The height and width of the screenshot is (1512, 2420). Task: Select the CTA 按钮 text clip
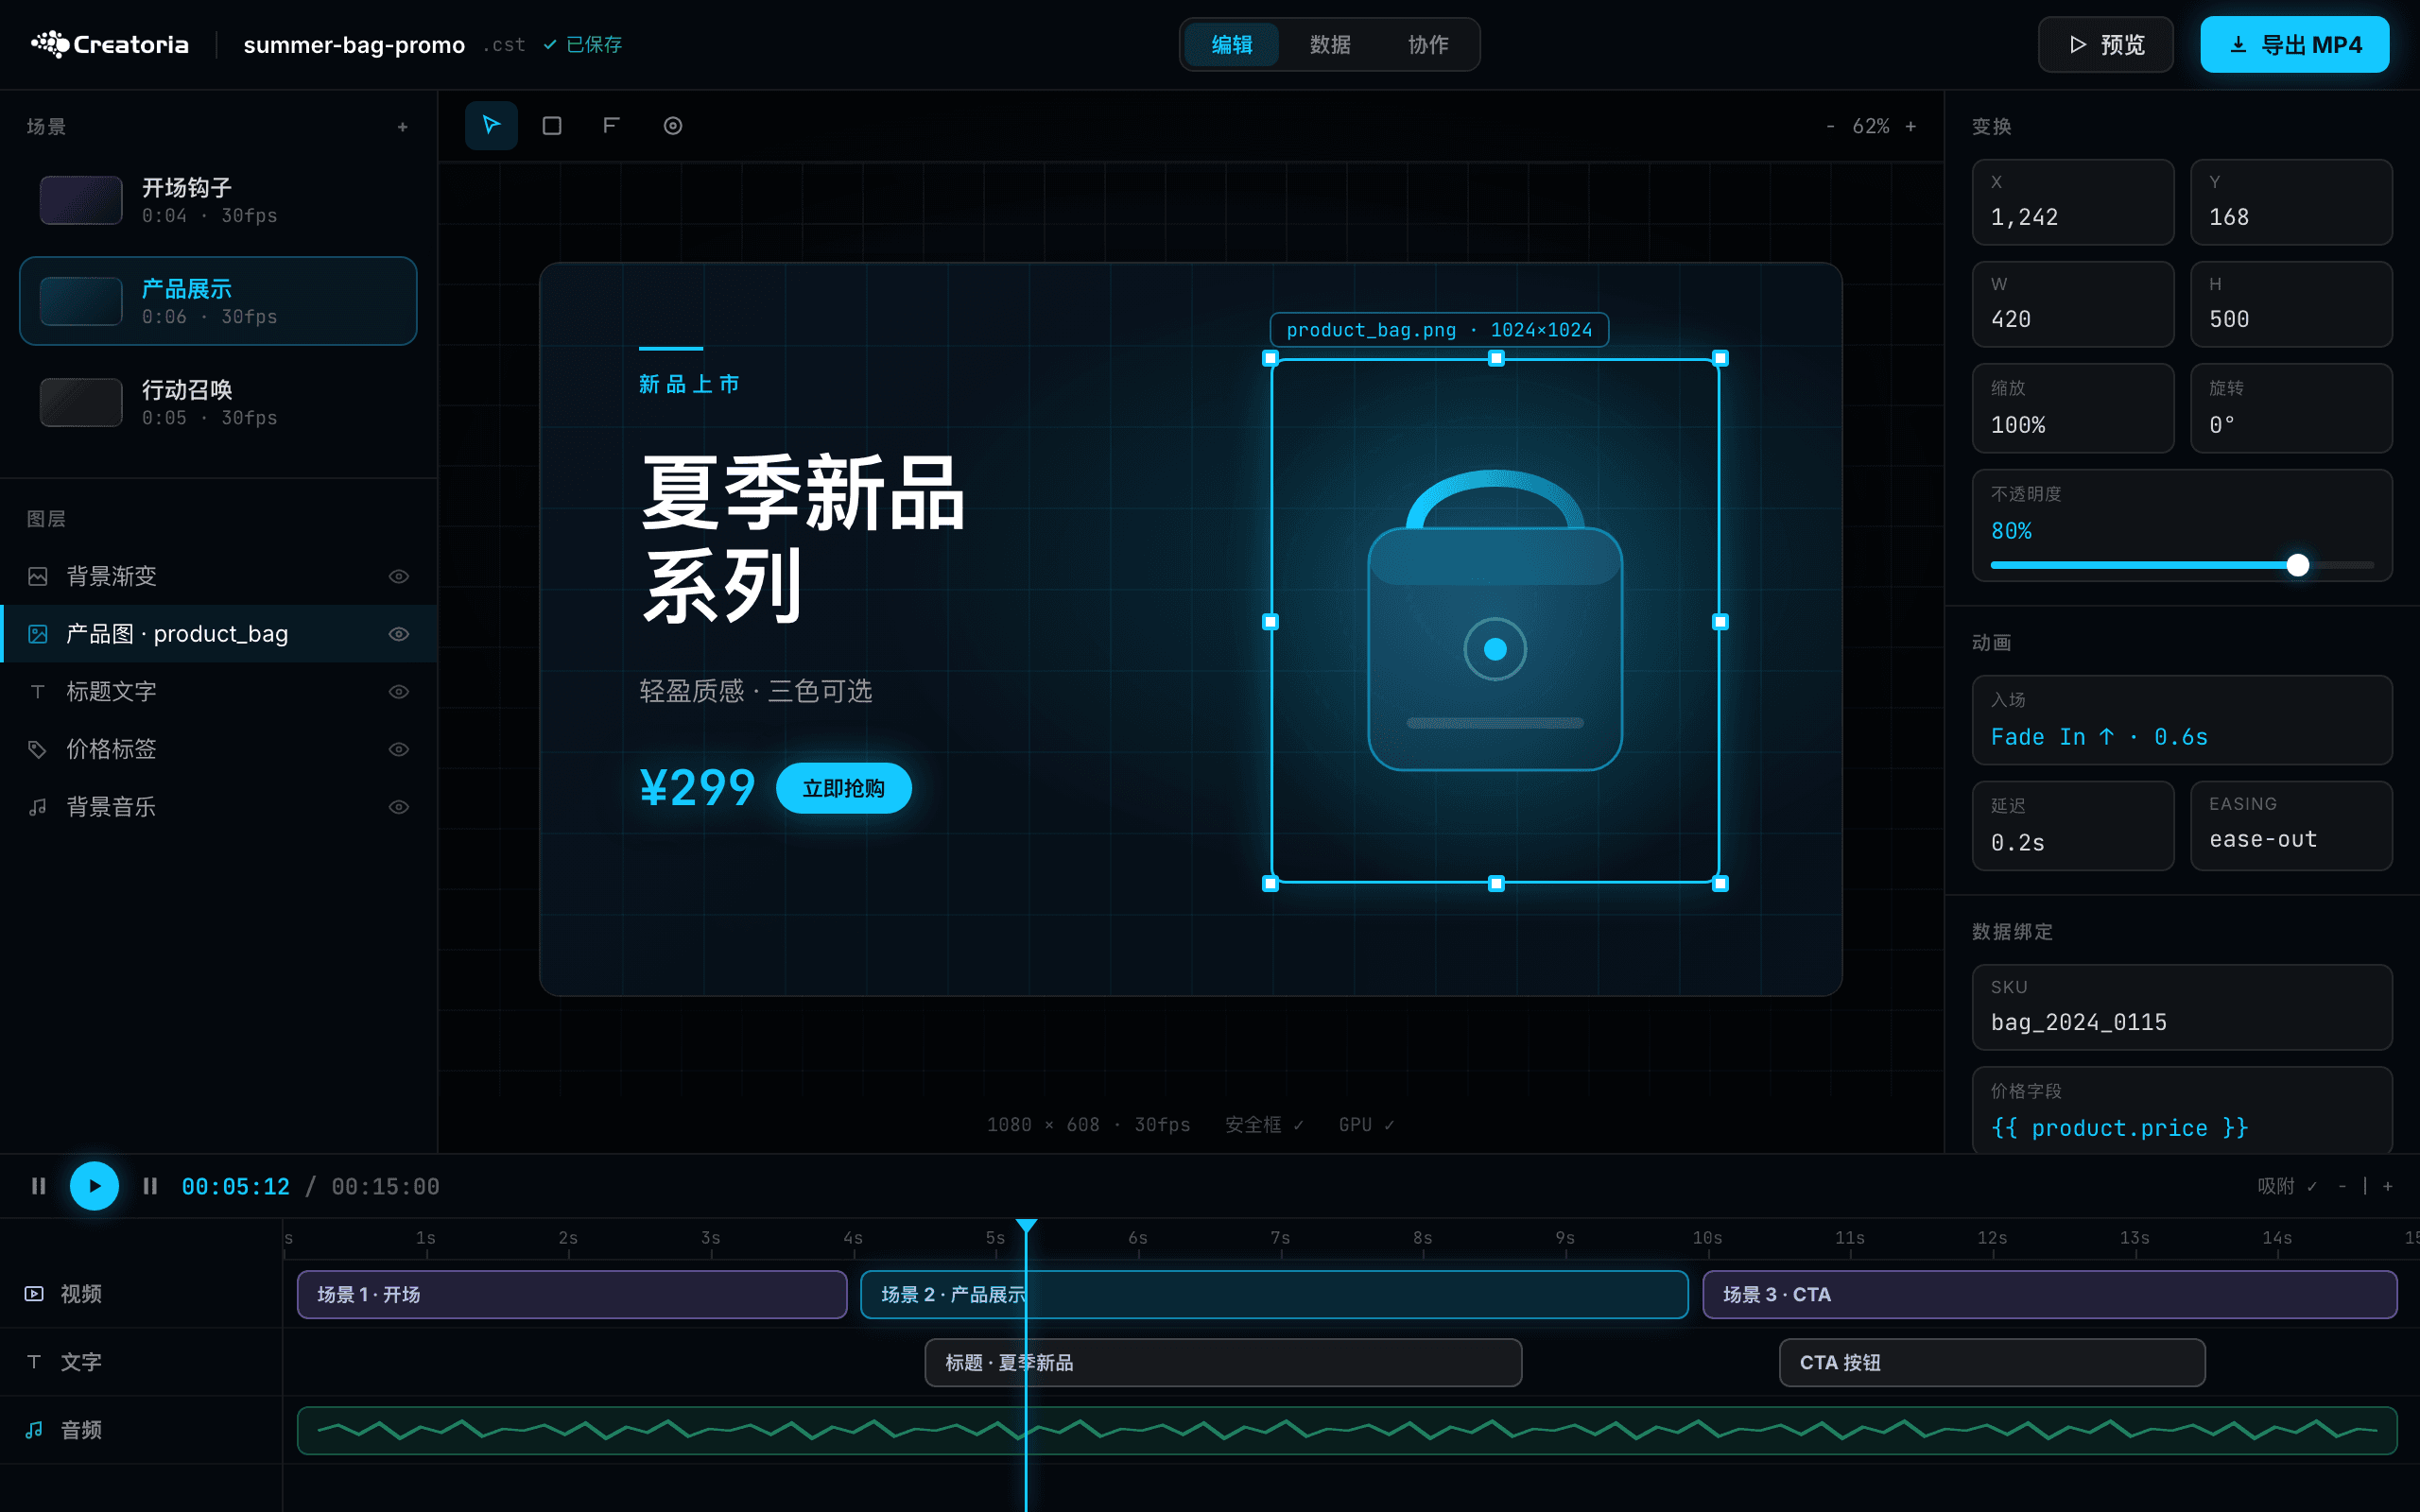(1992, 1362)
